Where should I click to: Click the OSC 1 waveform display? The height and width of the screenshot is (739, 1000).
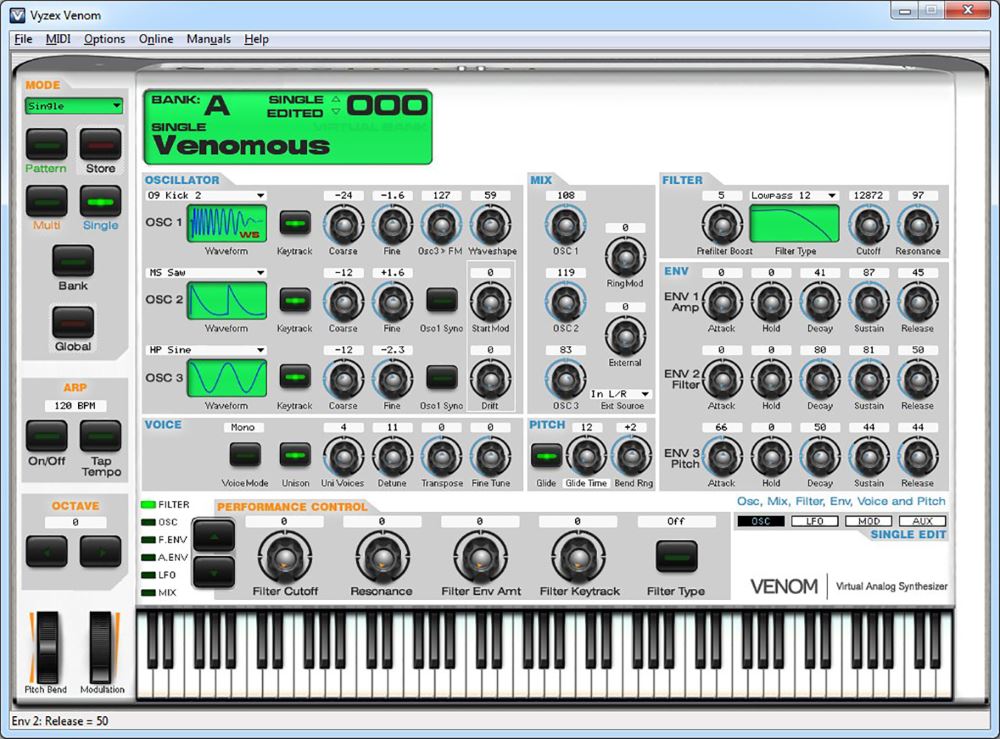pyautogui.click(x=227, y=224)
